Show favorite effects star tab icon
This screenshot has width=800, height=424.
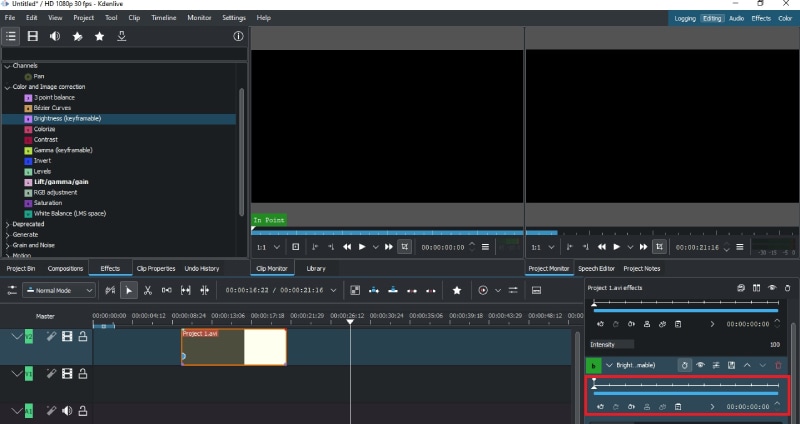click(99, 36)
